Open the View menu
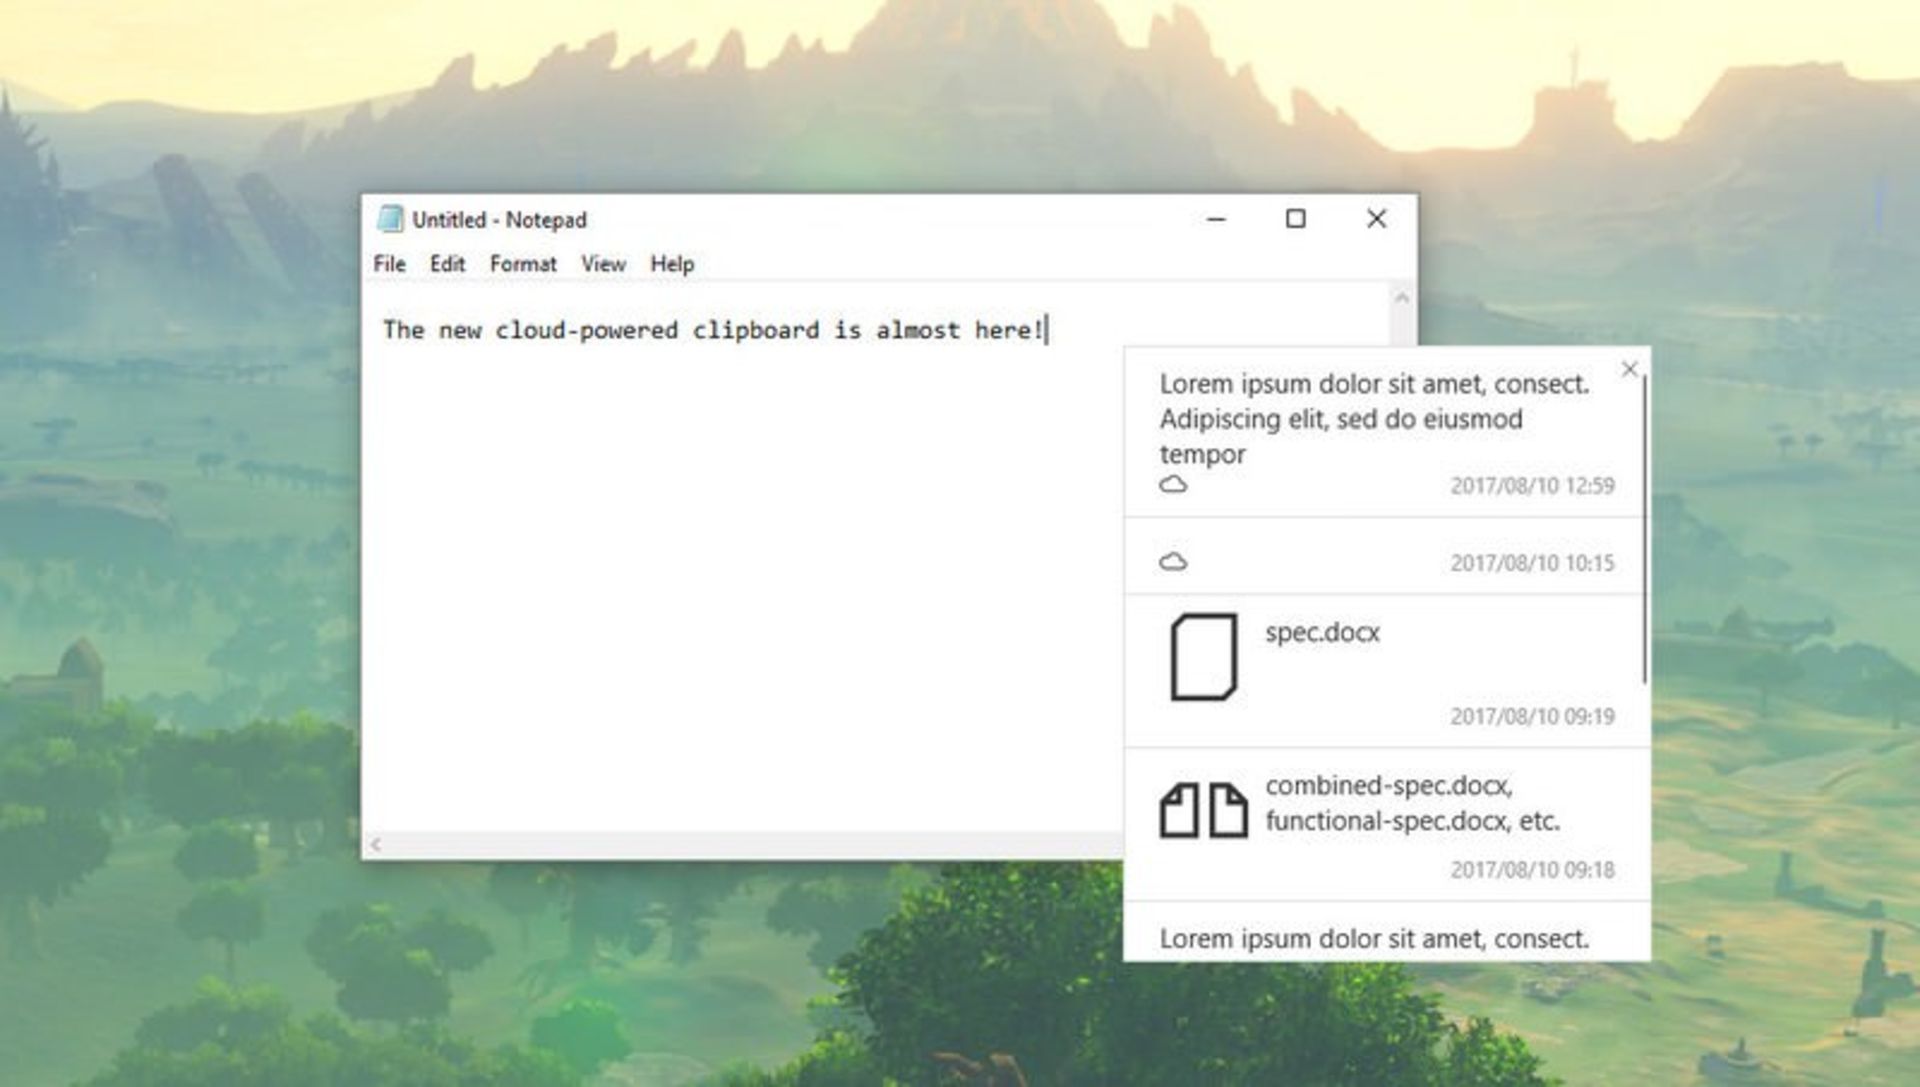This screenshot has width=1920, height=1087. tap(604, 264)
